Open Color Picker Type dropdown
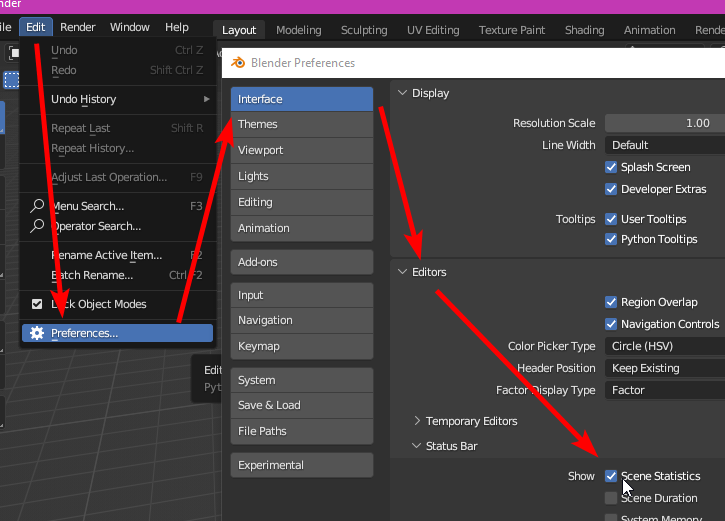Viewport: 725px width, 521px height. click(x=665, y=346)
